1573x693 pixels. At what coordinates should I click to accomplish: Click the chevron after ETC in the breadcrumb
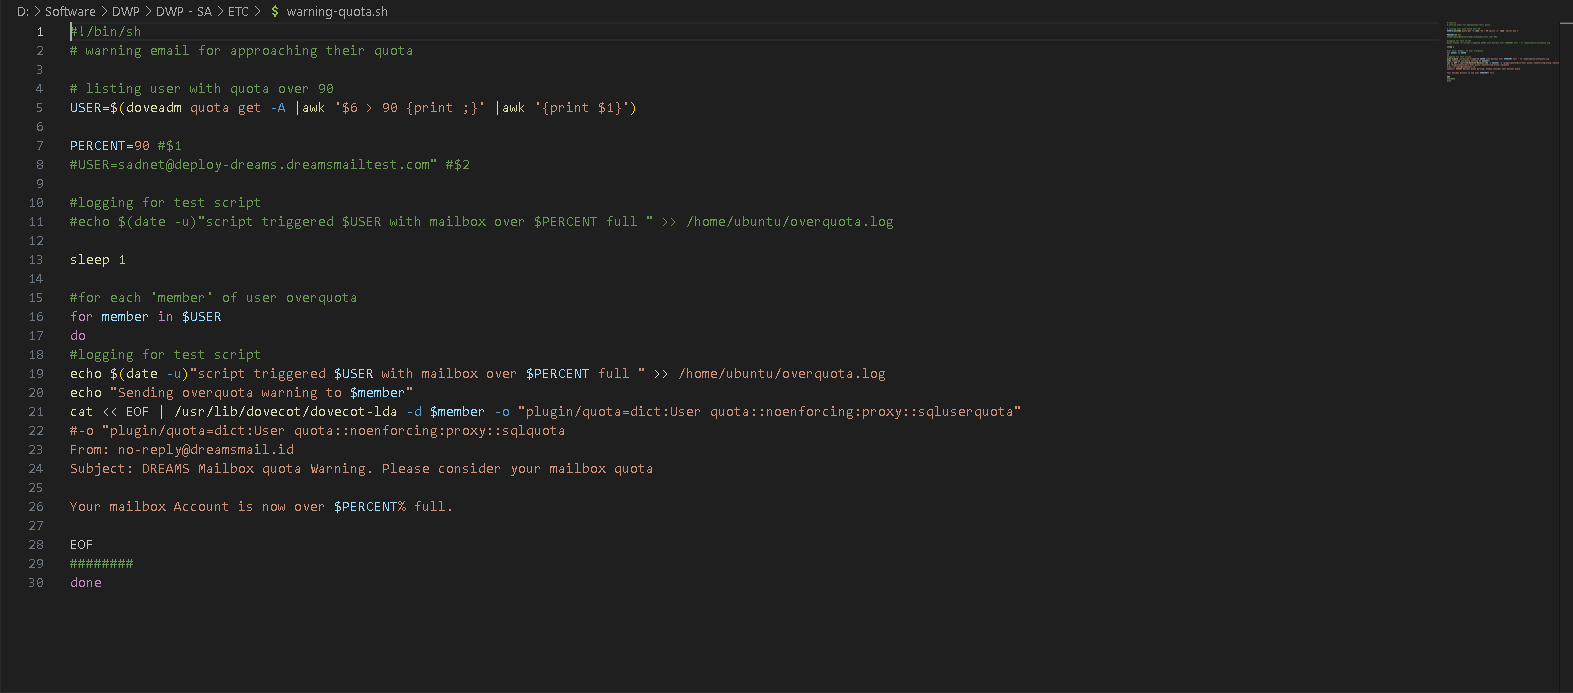258,12
